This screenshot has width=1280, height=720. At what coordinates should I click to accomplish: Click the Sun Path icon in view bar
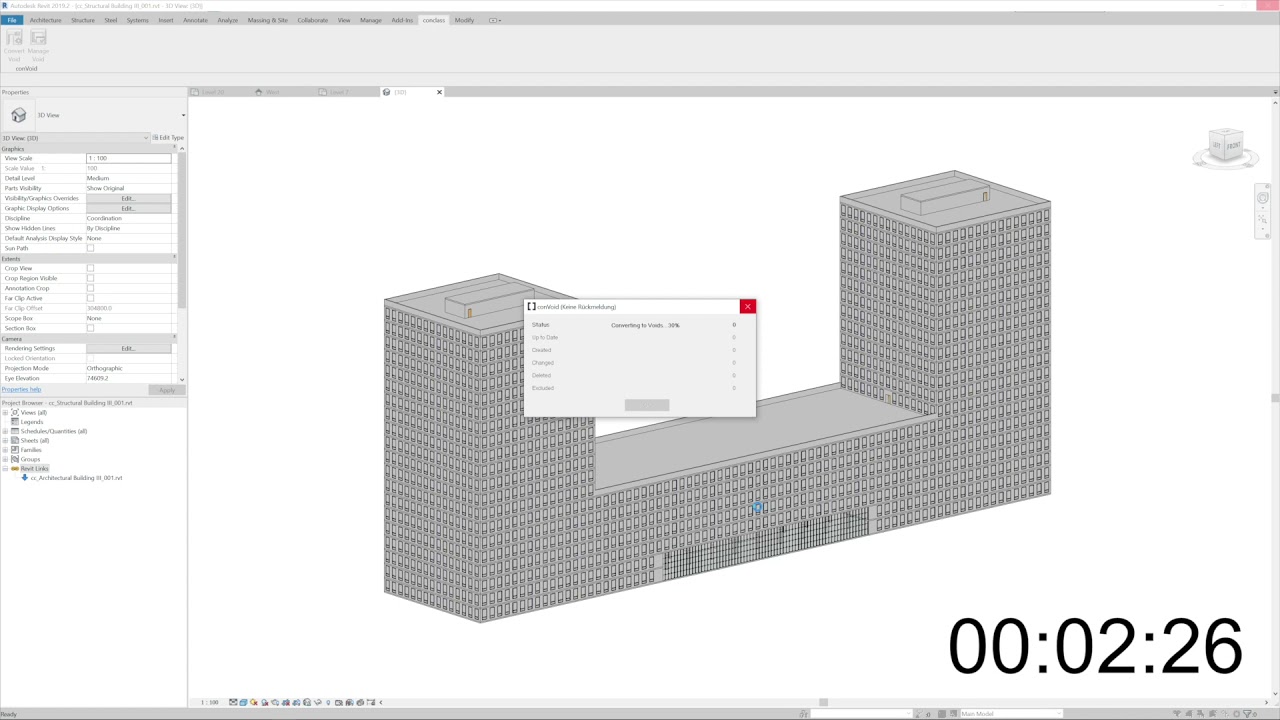254,702
